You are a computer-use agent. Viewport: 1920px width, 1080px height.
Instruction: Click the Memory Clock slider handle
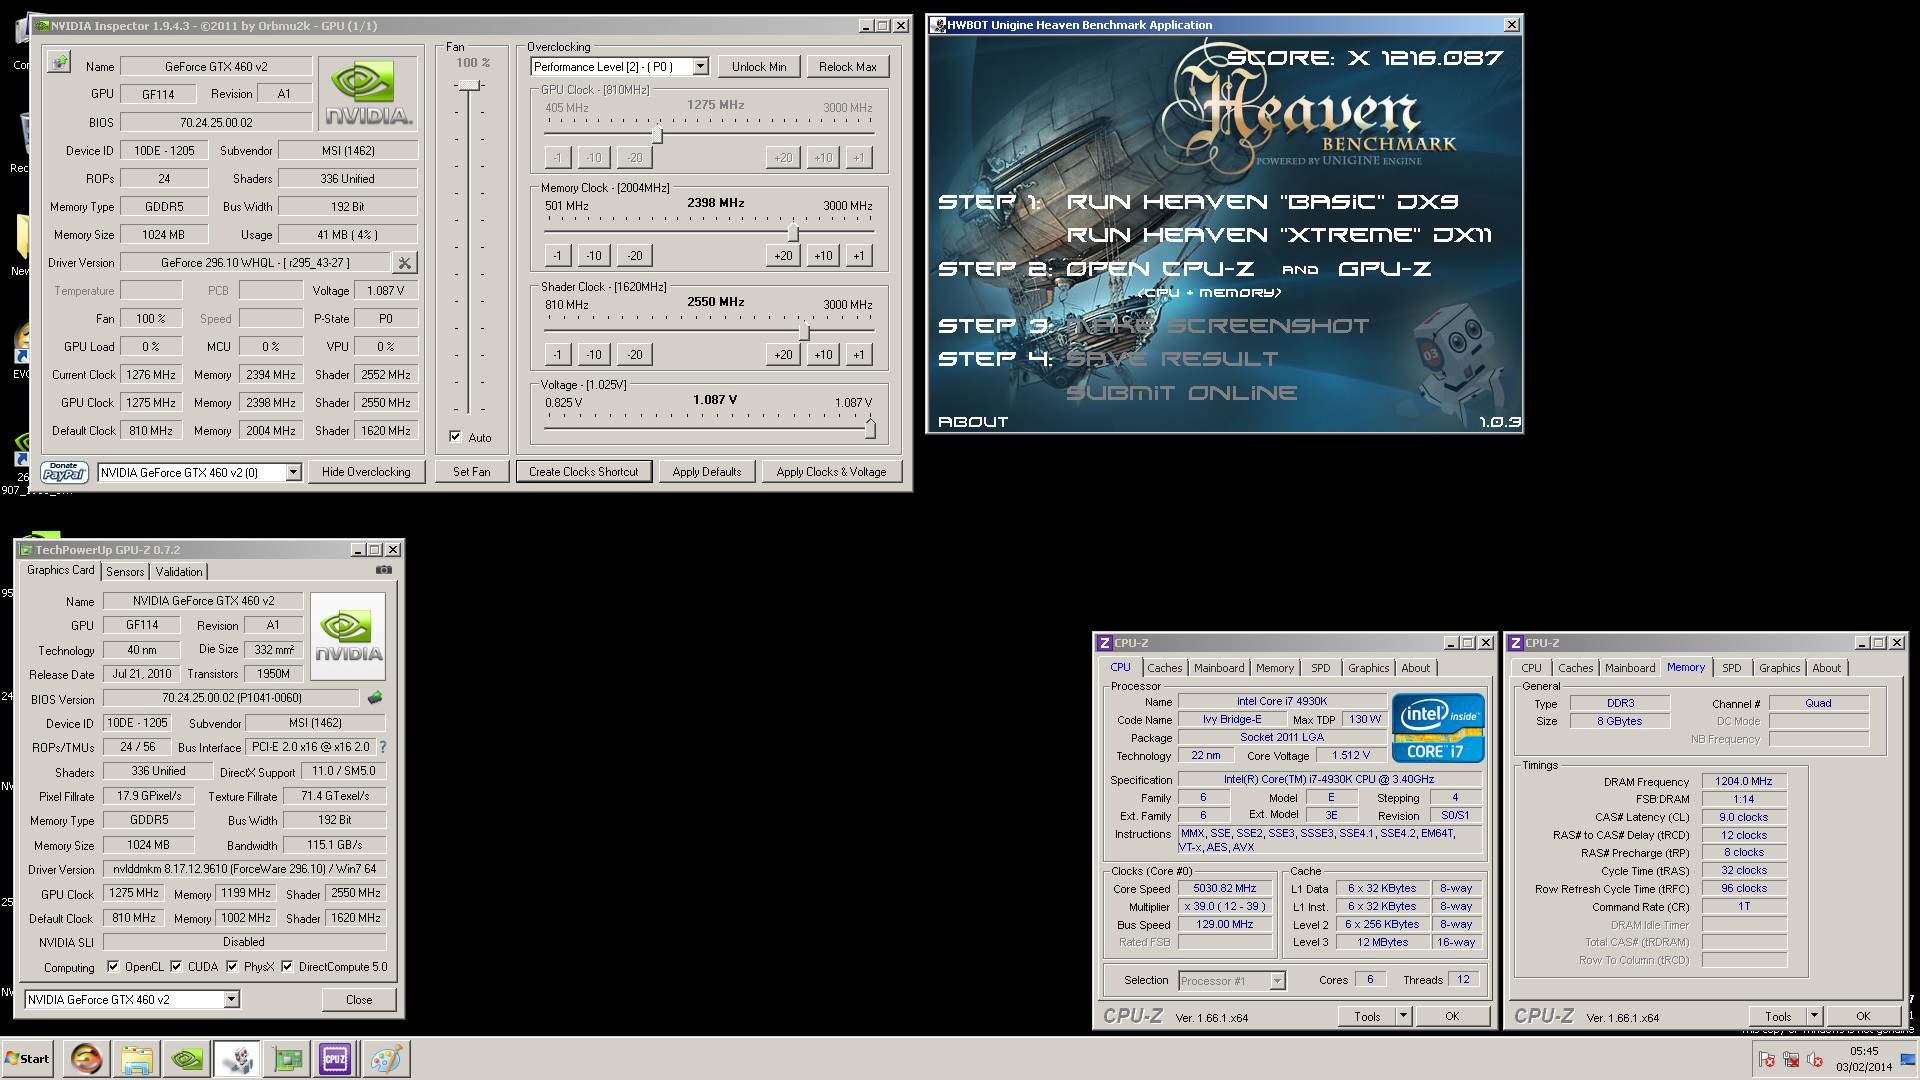point(793,232)
